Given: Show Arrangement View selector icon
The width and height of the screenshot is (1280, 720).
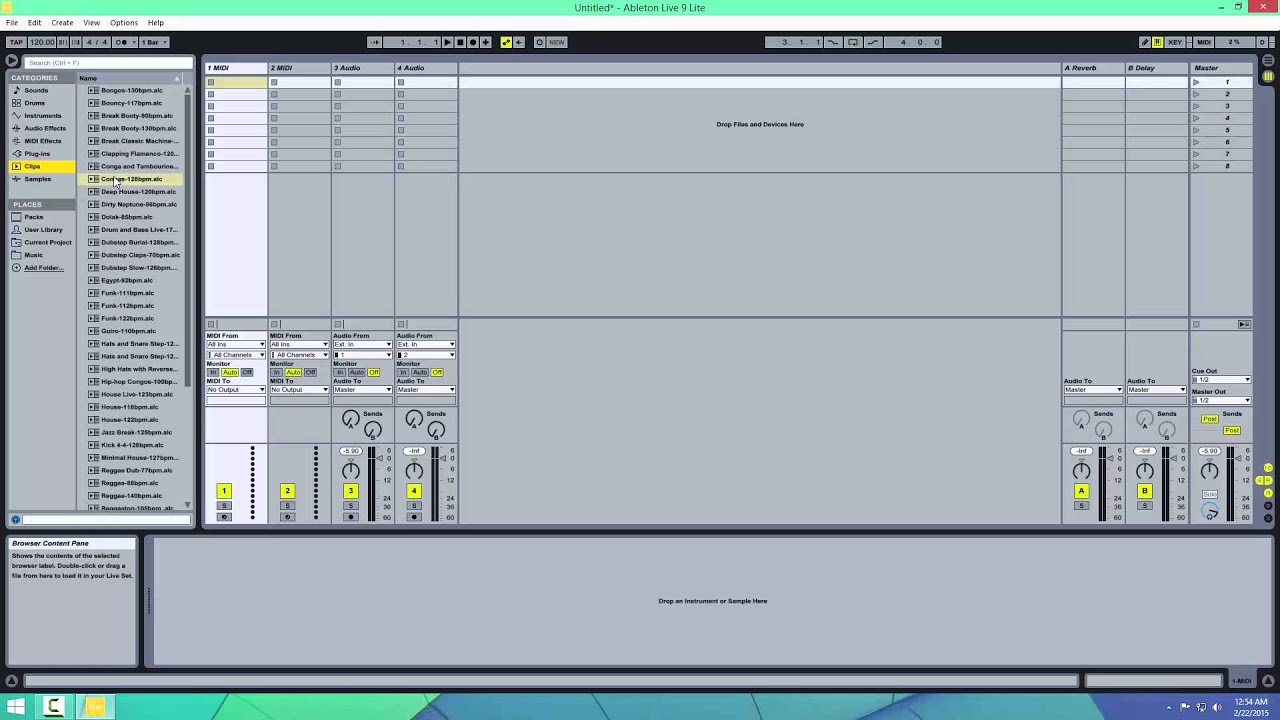Looking at the screenshot, I should pyautogui.click(x=1268, y=62).
